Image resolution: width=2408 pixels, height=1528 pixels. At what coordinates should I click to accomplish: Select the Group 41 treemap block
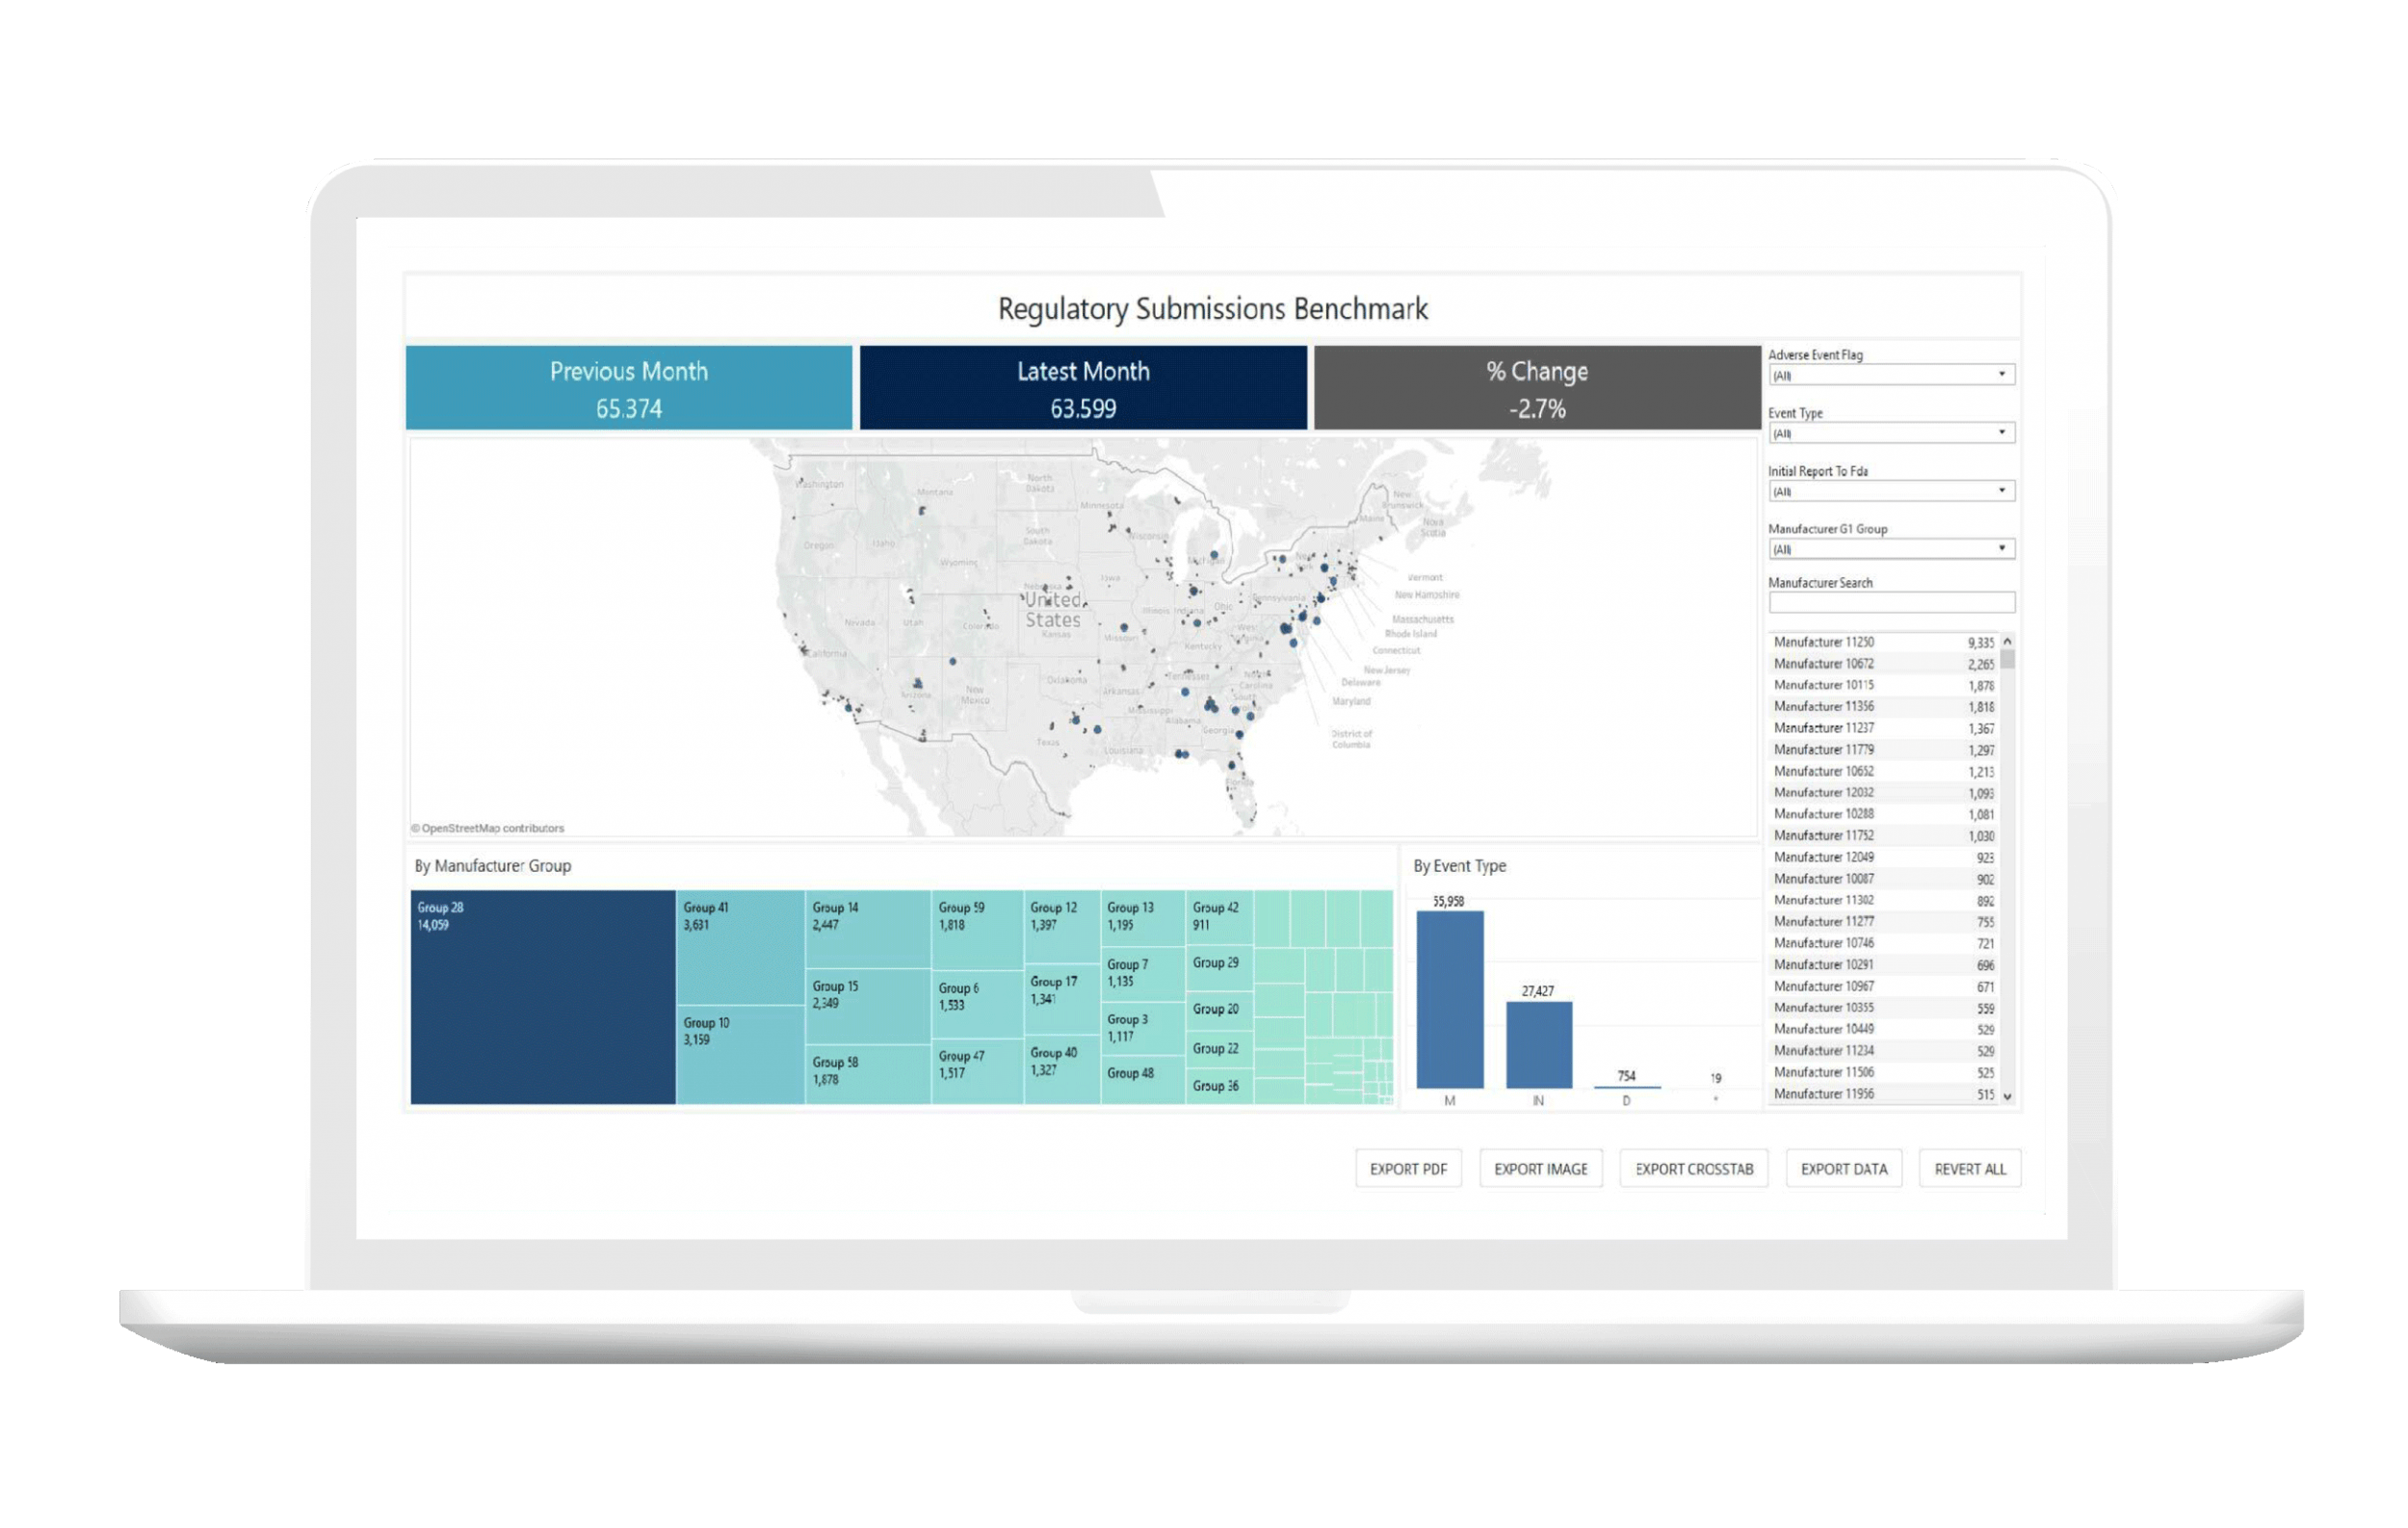point(740,947)
